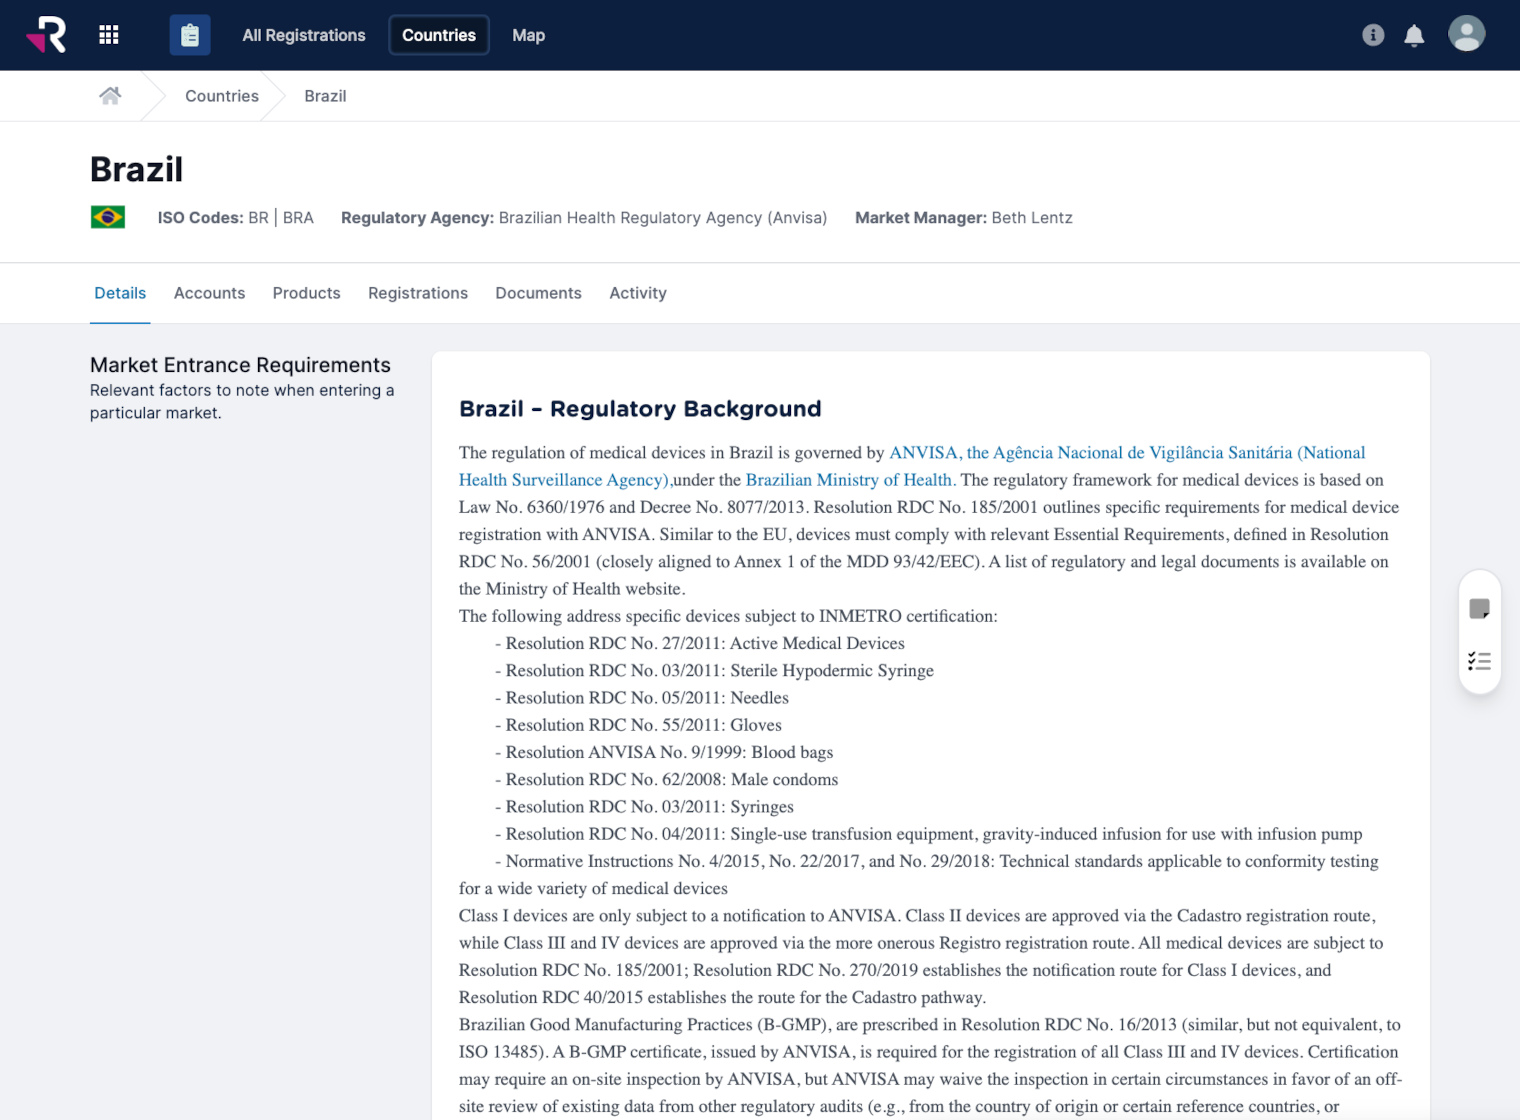This screenshot has height=1120, width=1520.
Task: Open the notes panel icon on the right
Action: pyautogui.click(x=1479, y=606)
